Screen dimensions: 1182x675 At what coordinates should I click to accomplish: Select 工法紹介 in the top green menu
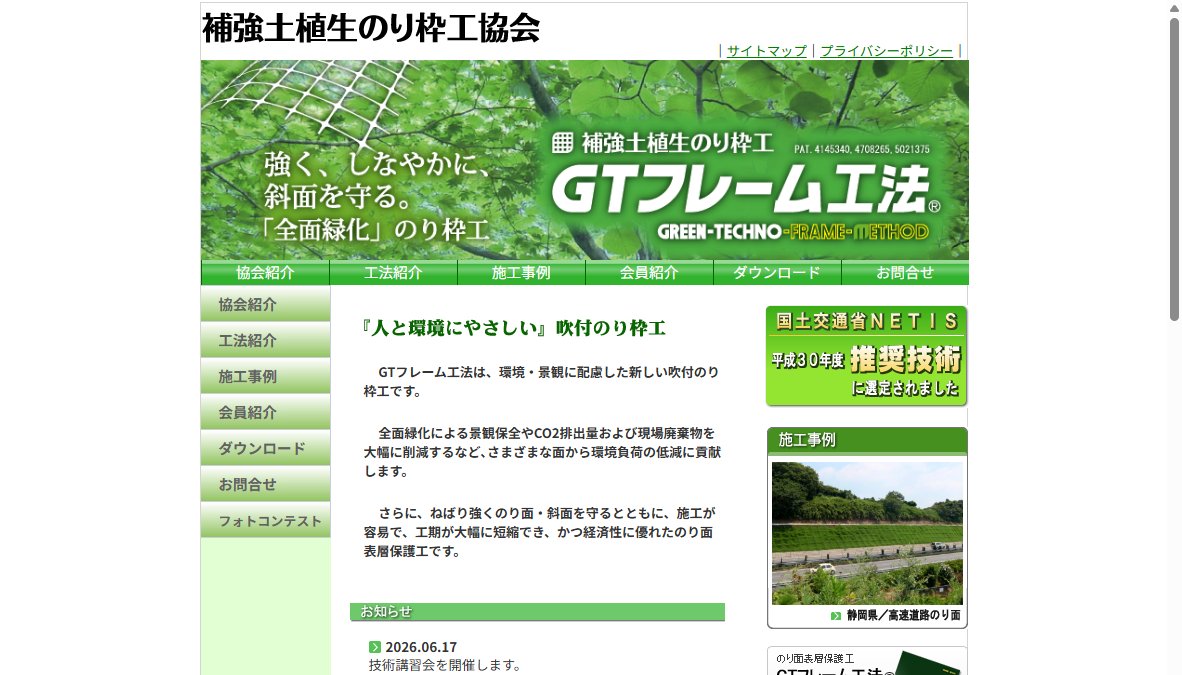pyautogui.click(x=393, y=272)
